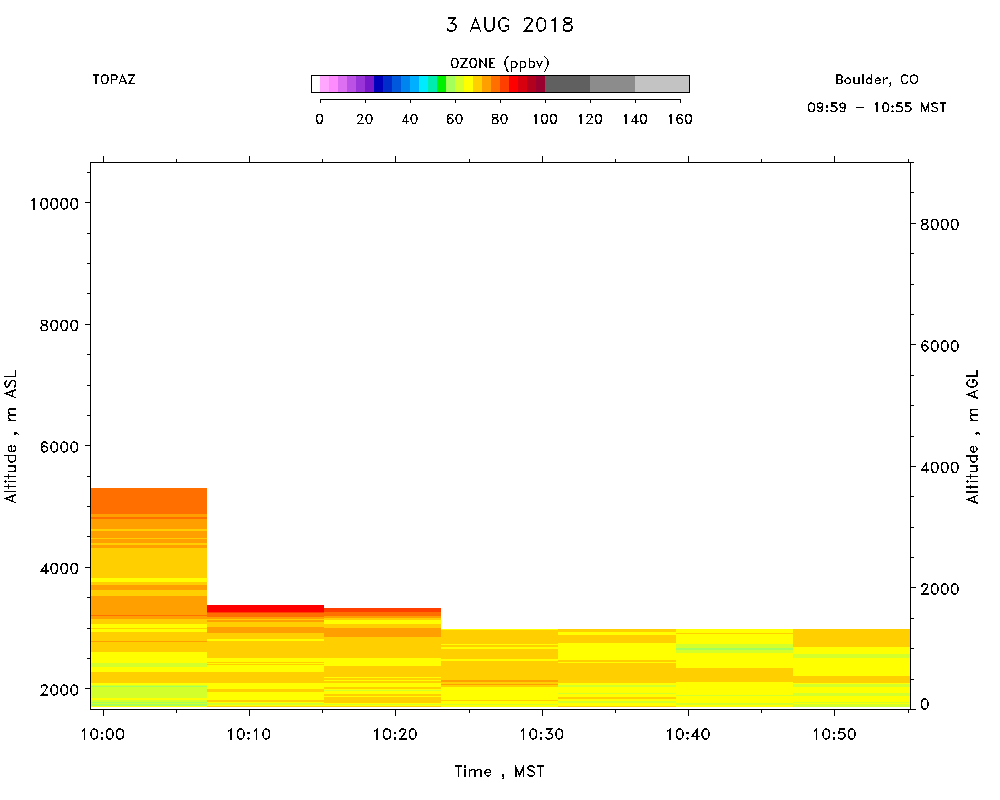The width and height of the screenshot is (1000, 800).
Task: Click the colorbar tick label '60'
Action: (455, 119)
